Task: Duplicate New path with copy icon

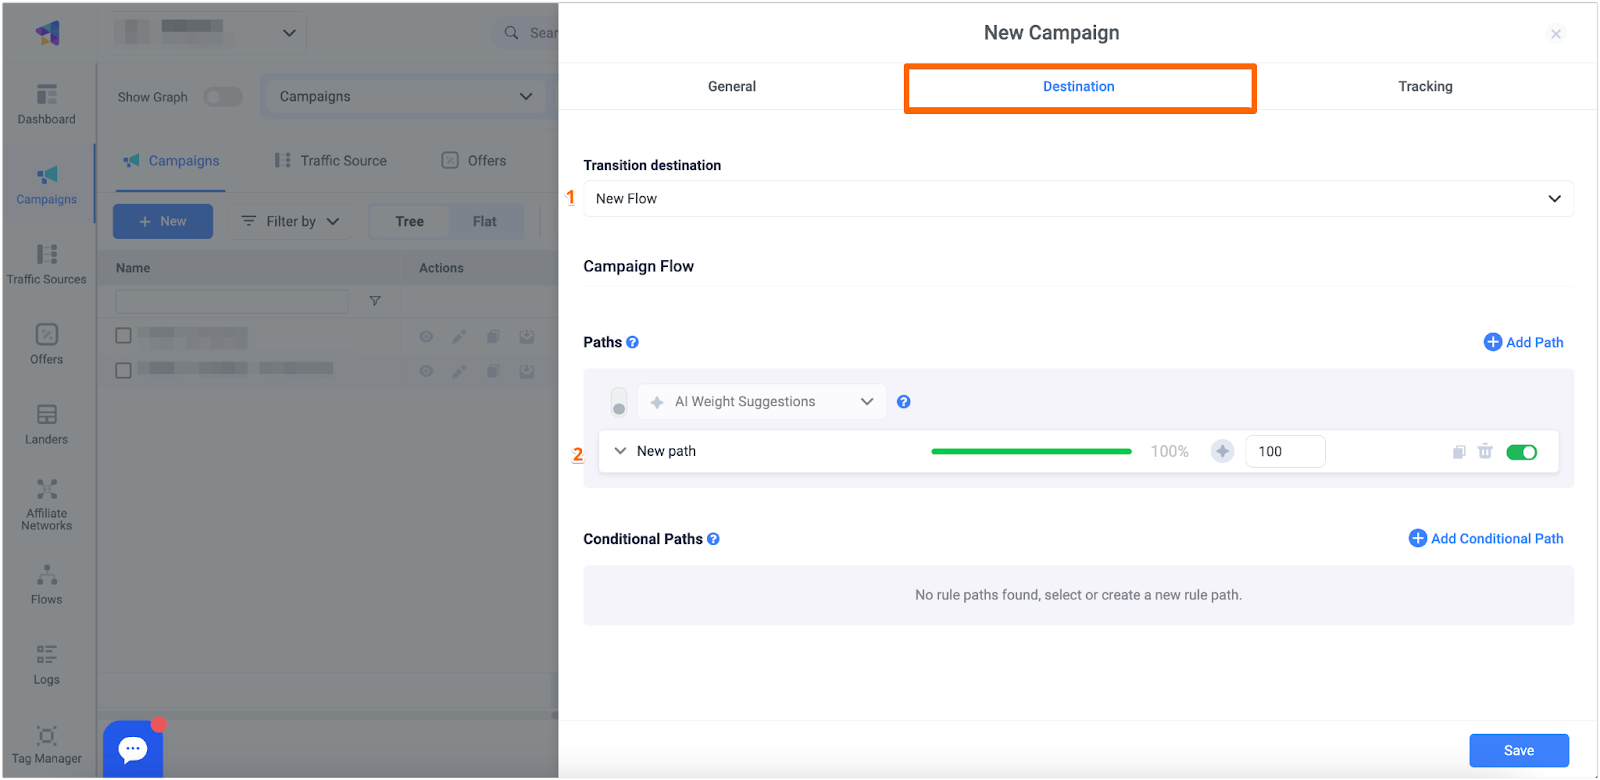Action: pos(1459,452)
